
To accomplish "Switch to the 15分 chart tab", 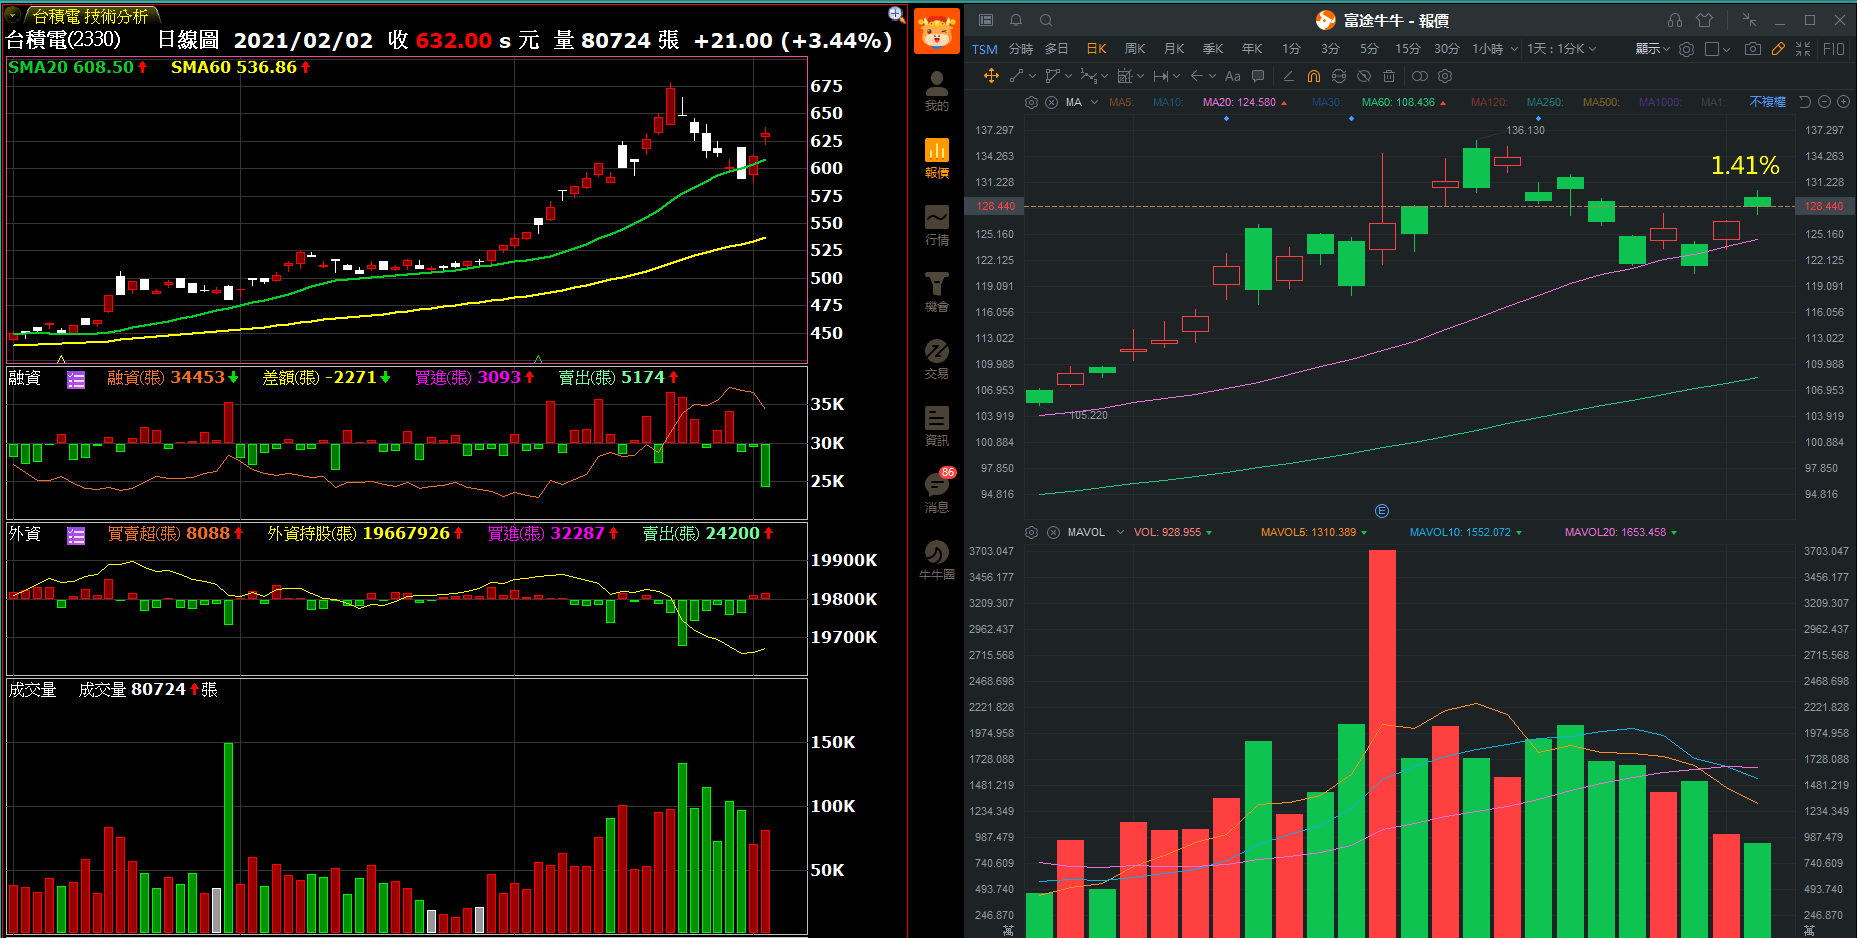I will click(1408, 49).
